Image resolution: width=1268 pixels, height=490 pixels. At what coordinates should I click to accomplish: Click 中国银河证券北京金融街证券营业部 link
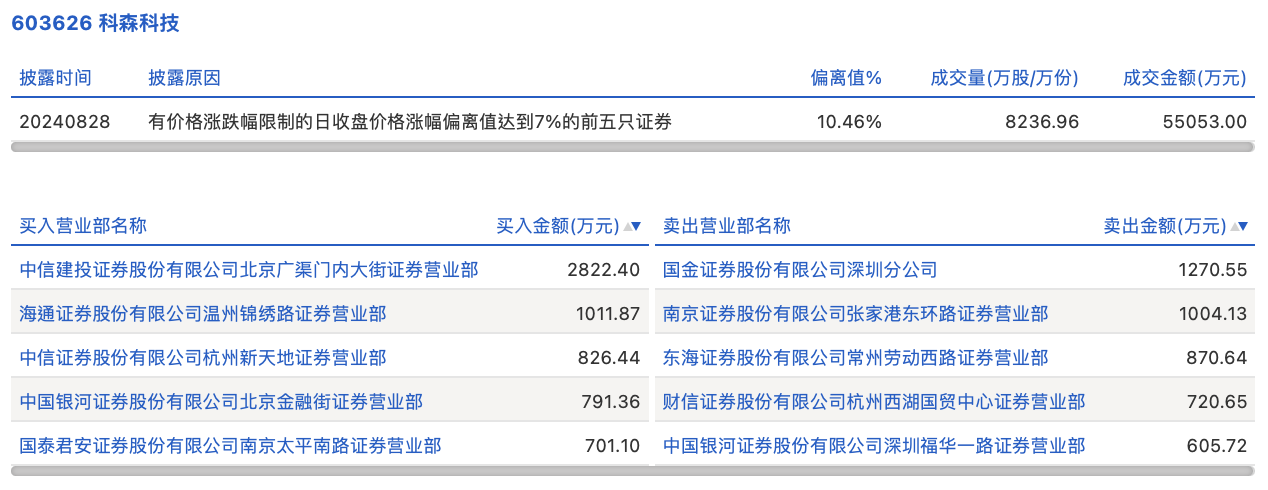(221, 402)
